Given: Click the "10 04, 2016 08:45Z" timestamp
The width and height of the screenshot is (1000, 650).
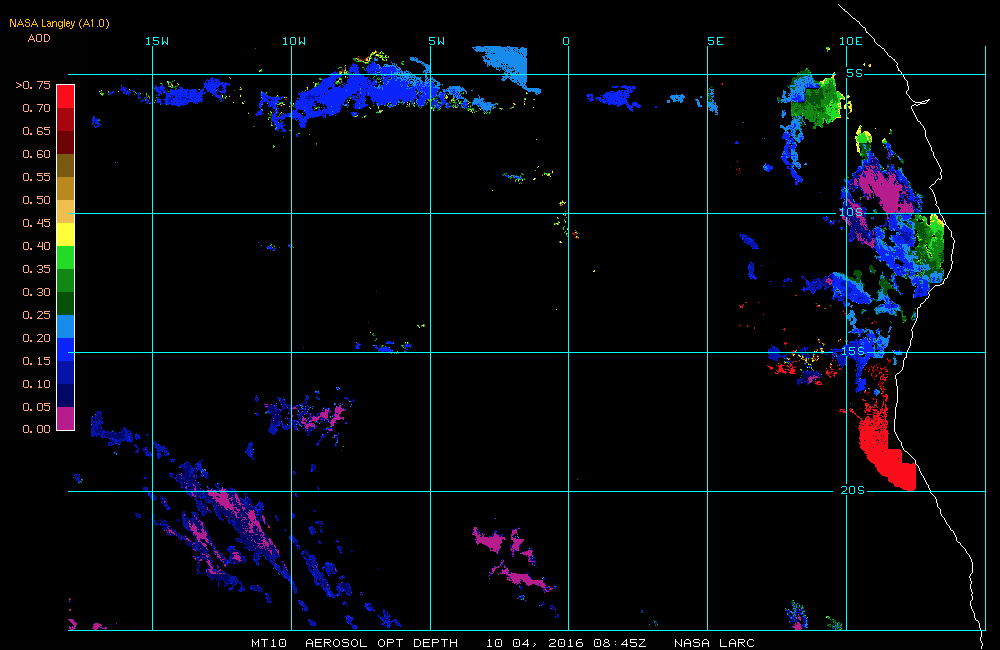Looking at the screenshot, I should (x=566, y=643).
